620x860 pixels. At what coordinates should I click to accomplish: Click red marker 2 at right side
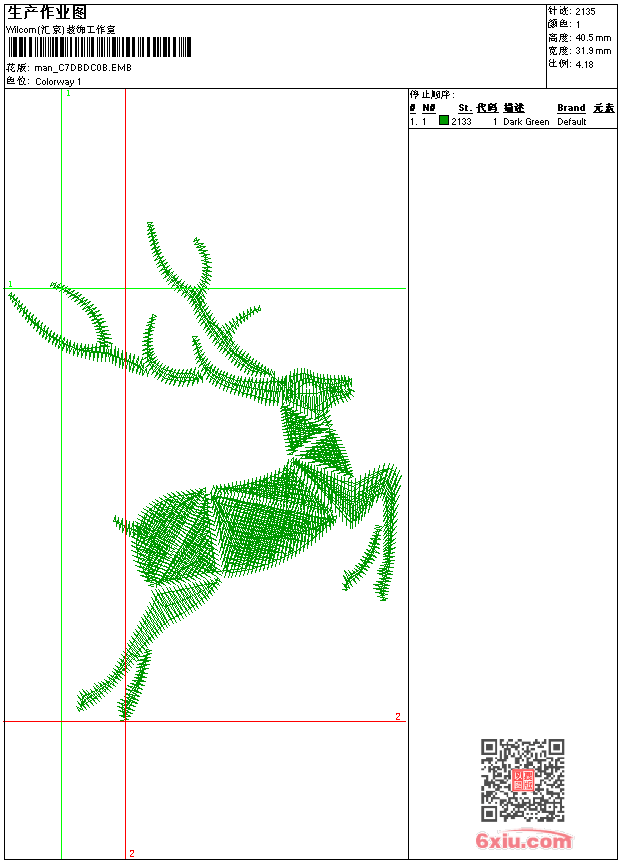tap(397, 716)
